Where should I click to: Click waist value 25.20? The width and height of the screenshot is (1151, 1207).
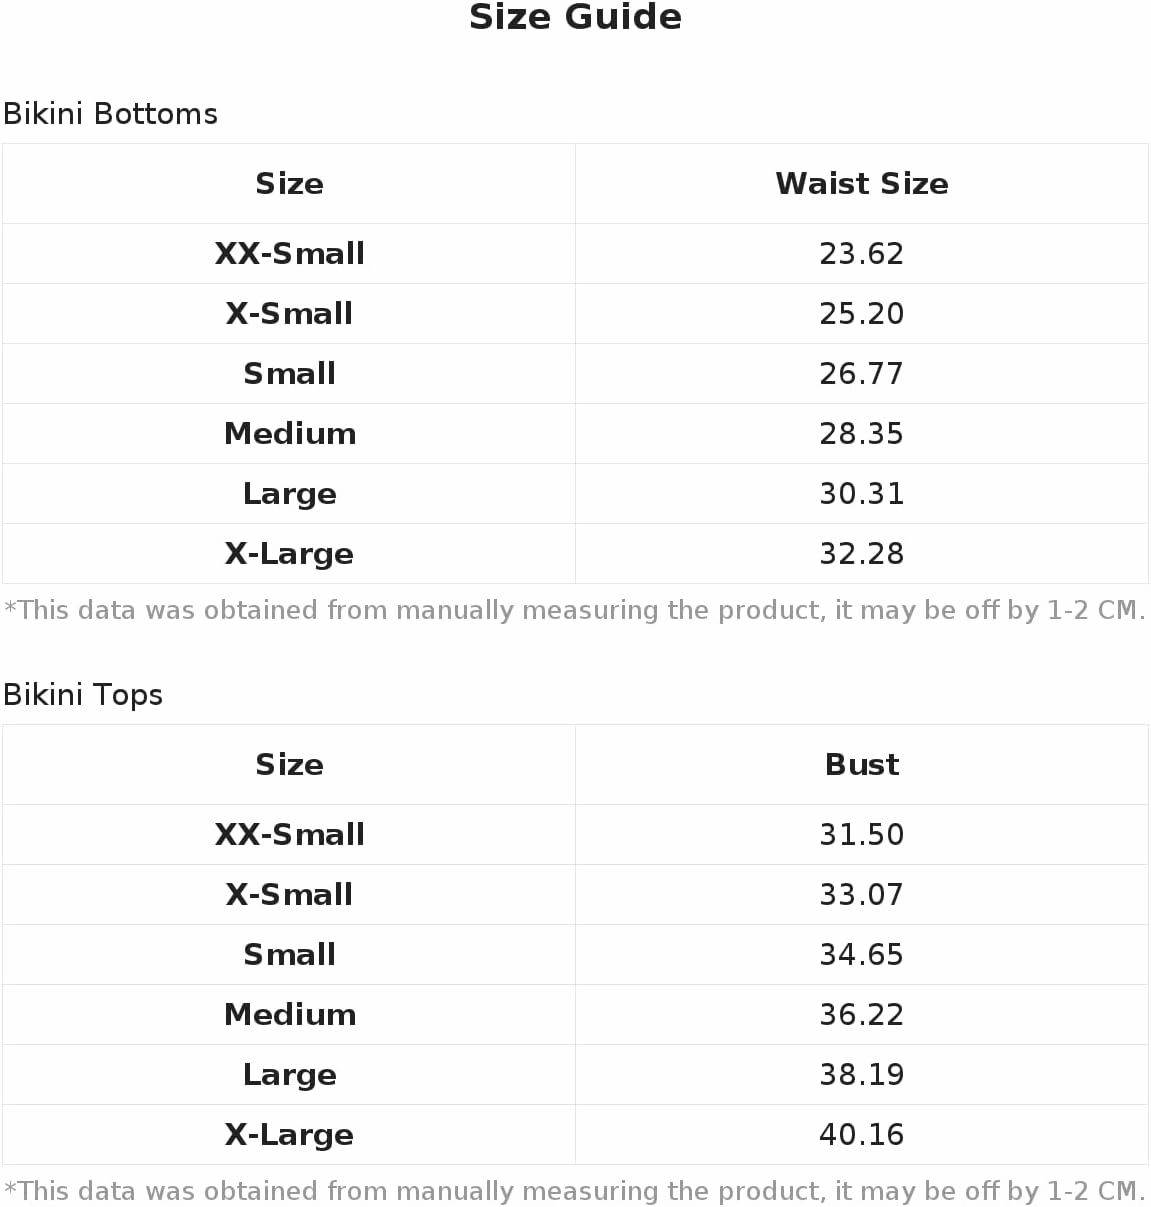862,314
